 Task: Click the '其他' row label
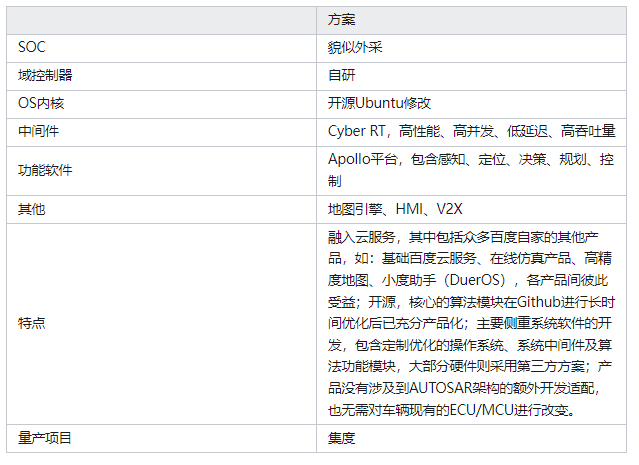tap(31, 209)
